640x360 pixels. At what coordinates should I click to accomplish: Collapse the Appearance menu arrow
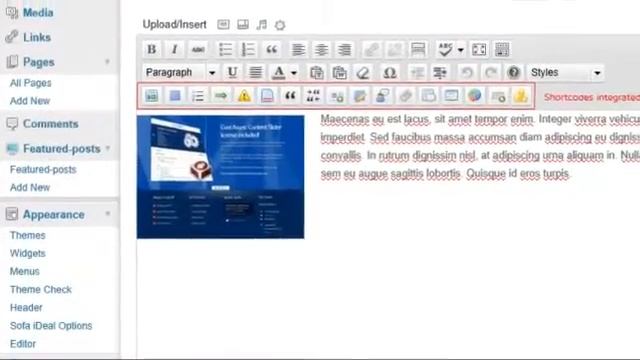tap(108, 213)
